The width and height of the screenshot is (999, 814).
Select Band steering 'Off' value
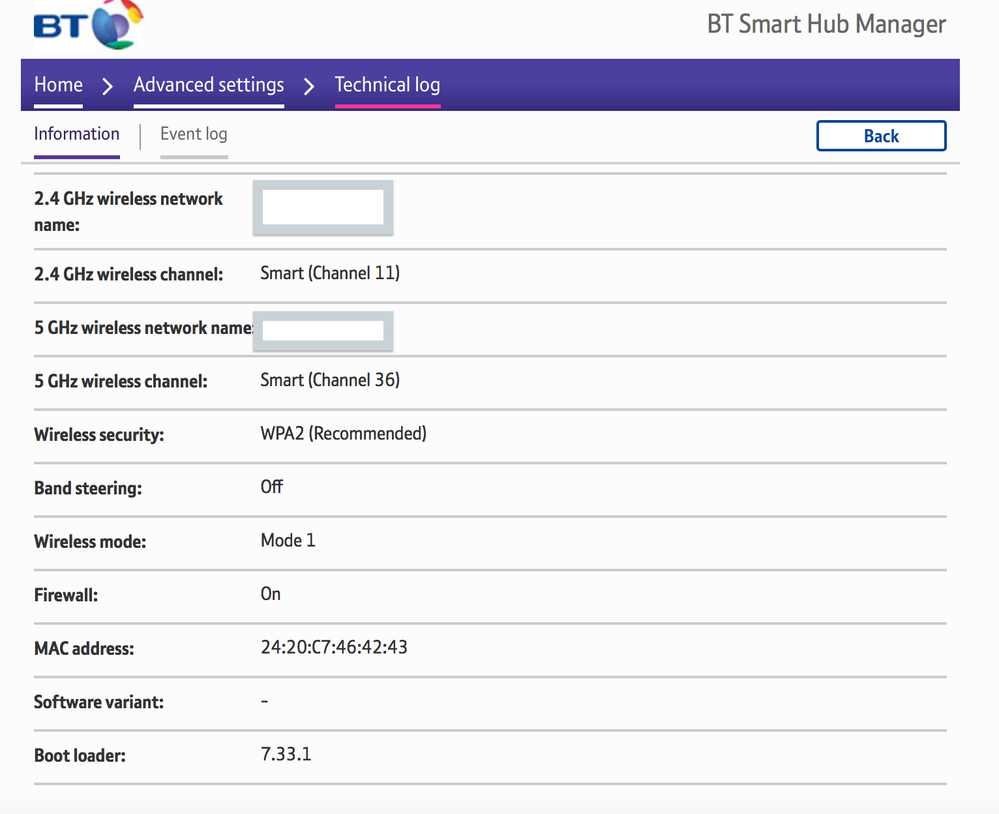click(x=271, y=487)
